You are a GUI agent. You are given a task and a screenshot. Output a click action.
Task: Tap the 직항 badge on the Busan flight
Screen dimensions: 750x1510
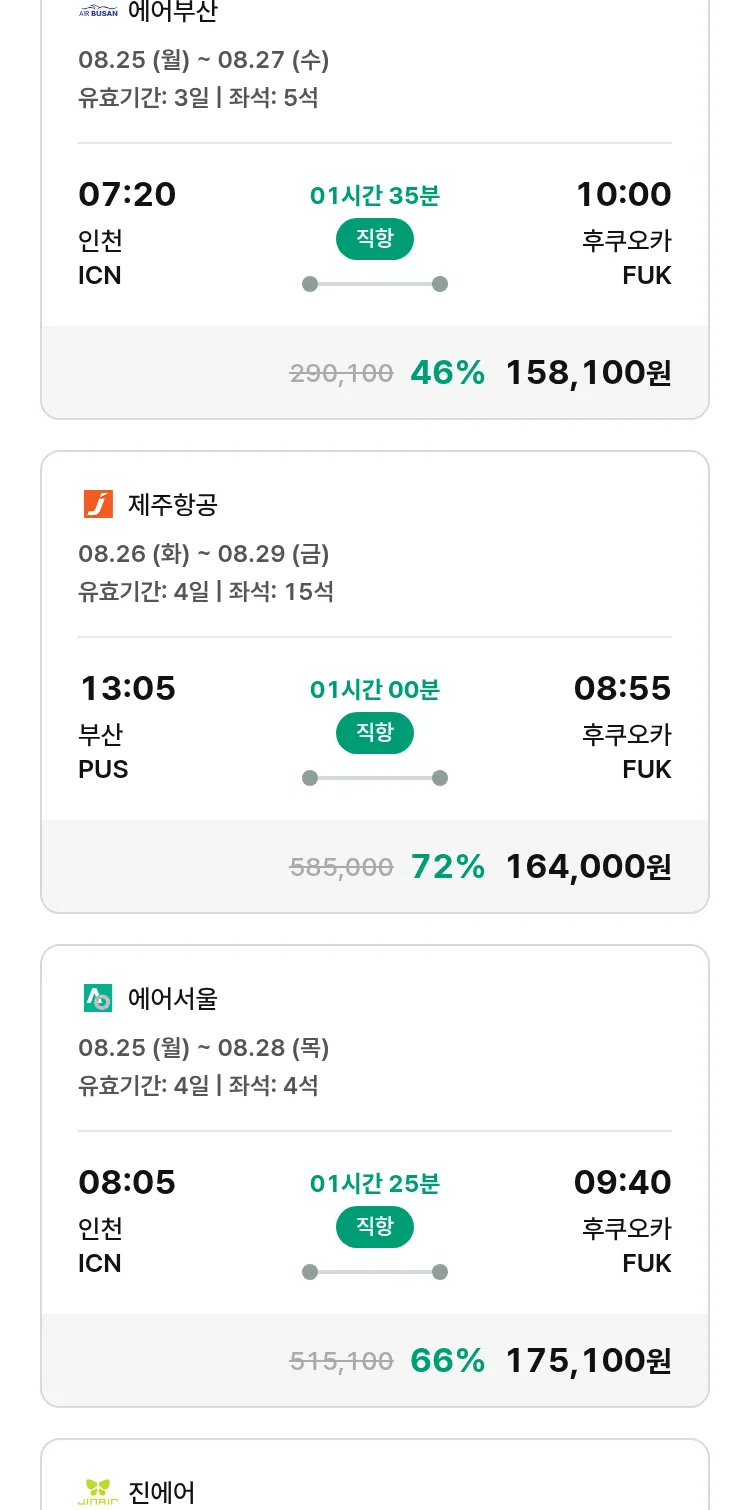375,733
